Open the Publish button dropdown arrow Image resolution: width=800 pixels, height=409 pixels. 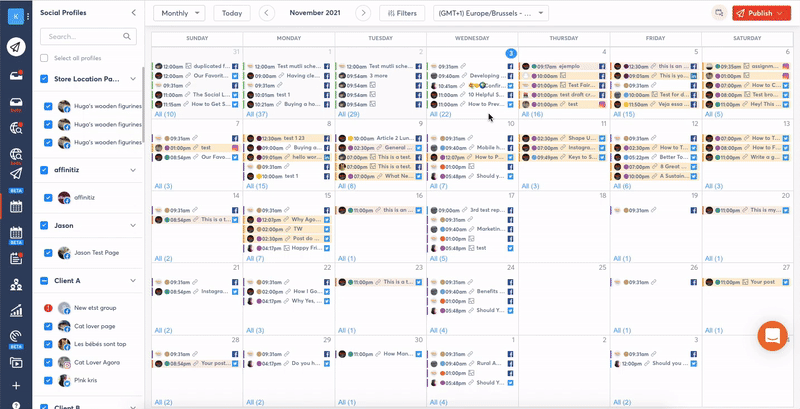click(781, 13)
